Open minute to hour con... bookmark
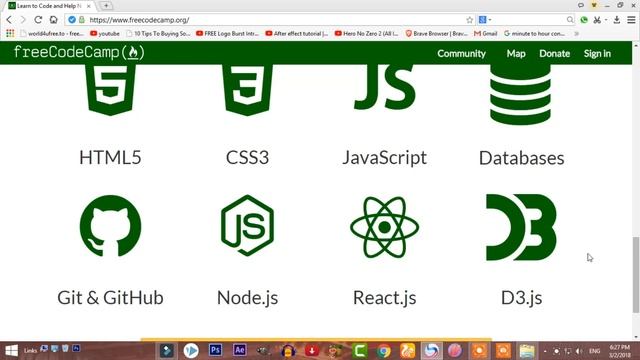The image size is (640, 360). coord(534,33)
